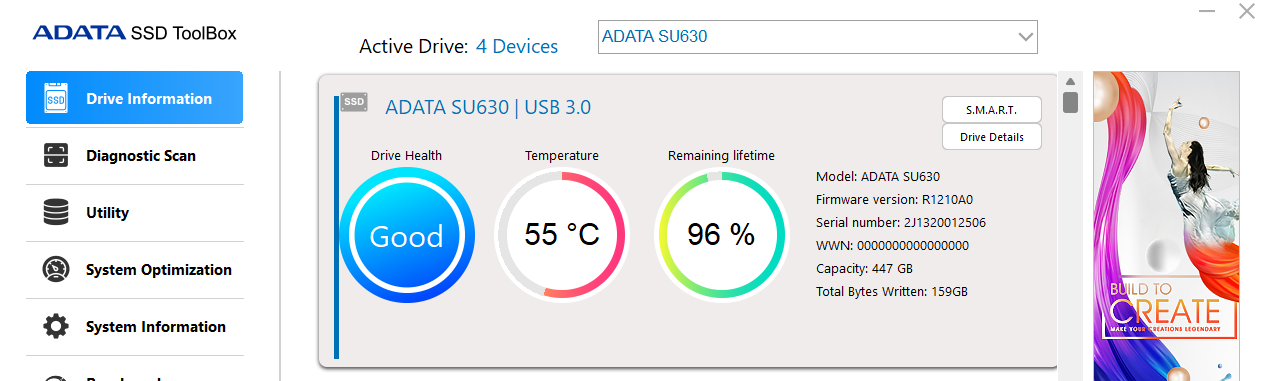Click the Drive Information SSD icon
This screenshot has width=1262, height=381.
tap(56, 98)
